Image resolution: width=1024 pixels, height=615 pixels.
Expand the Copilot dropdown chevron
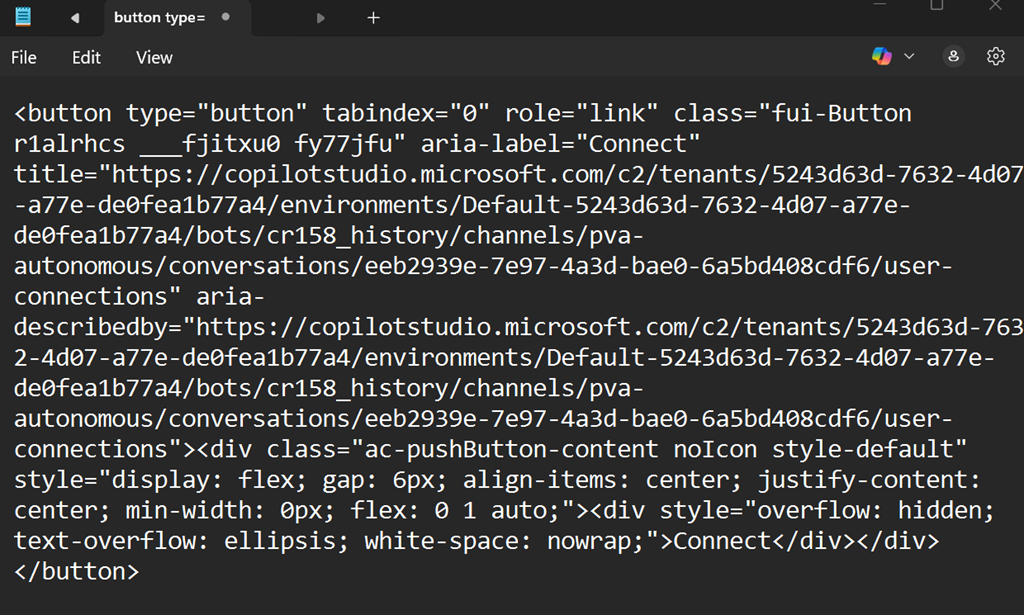(909, 57)
